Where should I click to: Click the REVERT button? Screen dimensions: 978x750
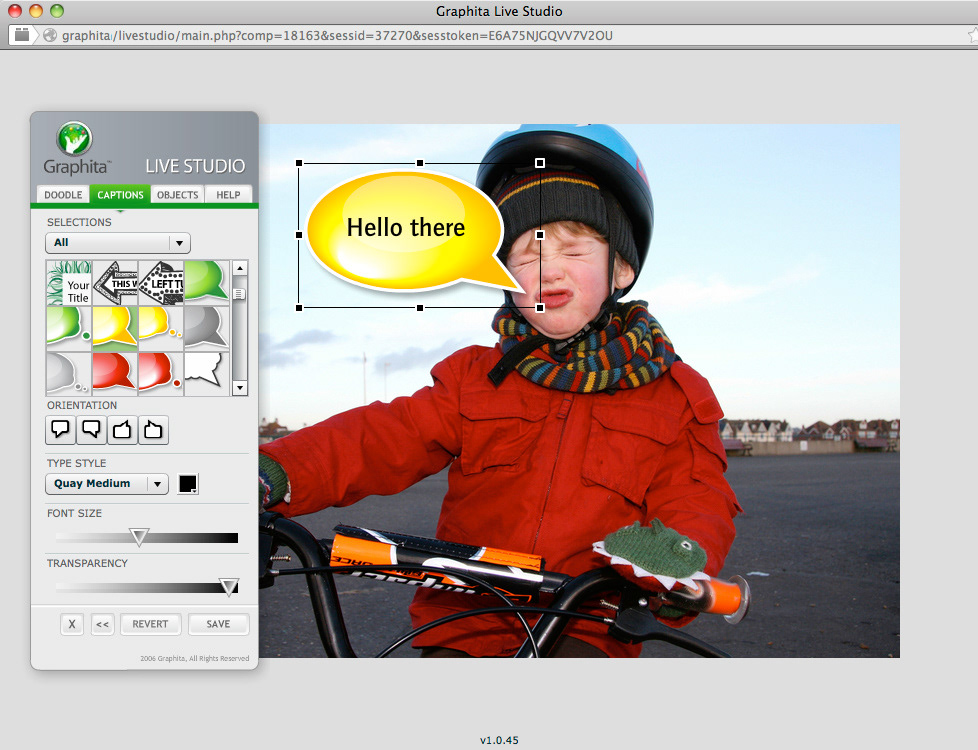pyautogui.click(x=150, y=624)
